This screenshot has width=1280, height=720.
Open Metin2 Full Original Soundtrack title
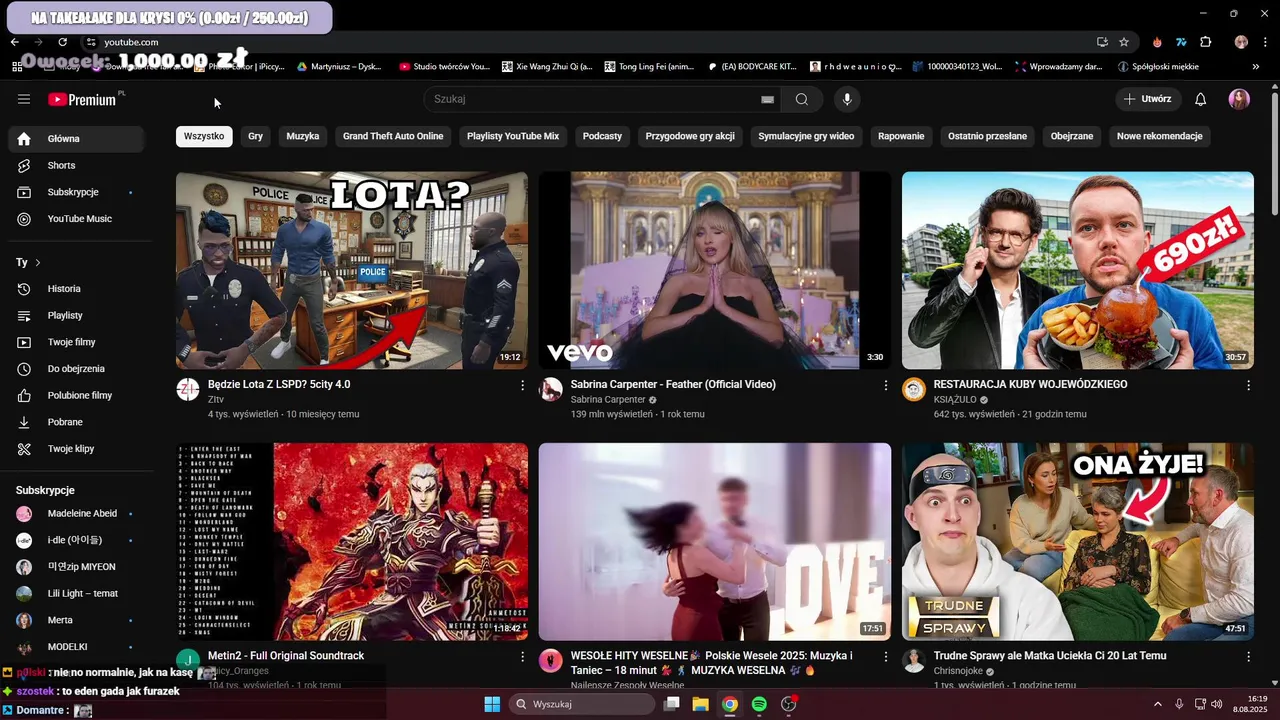pyautogui.click(x=286, y=656)
